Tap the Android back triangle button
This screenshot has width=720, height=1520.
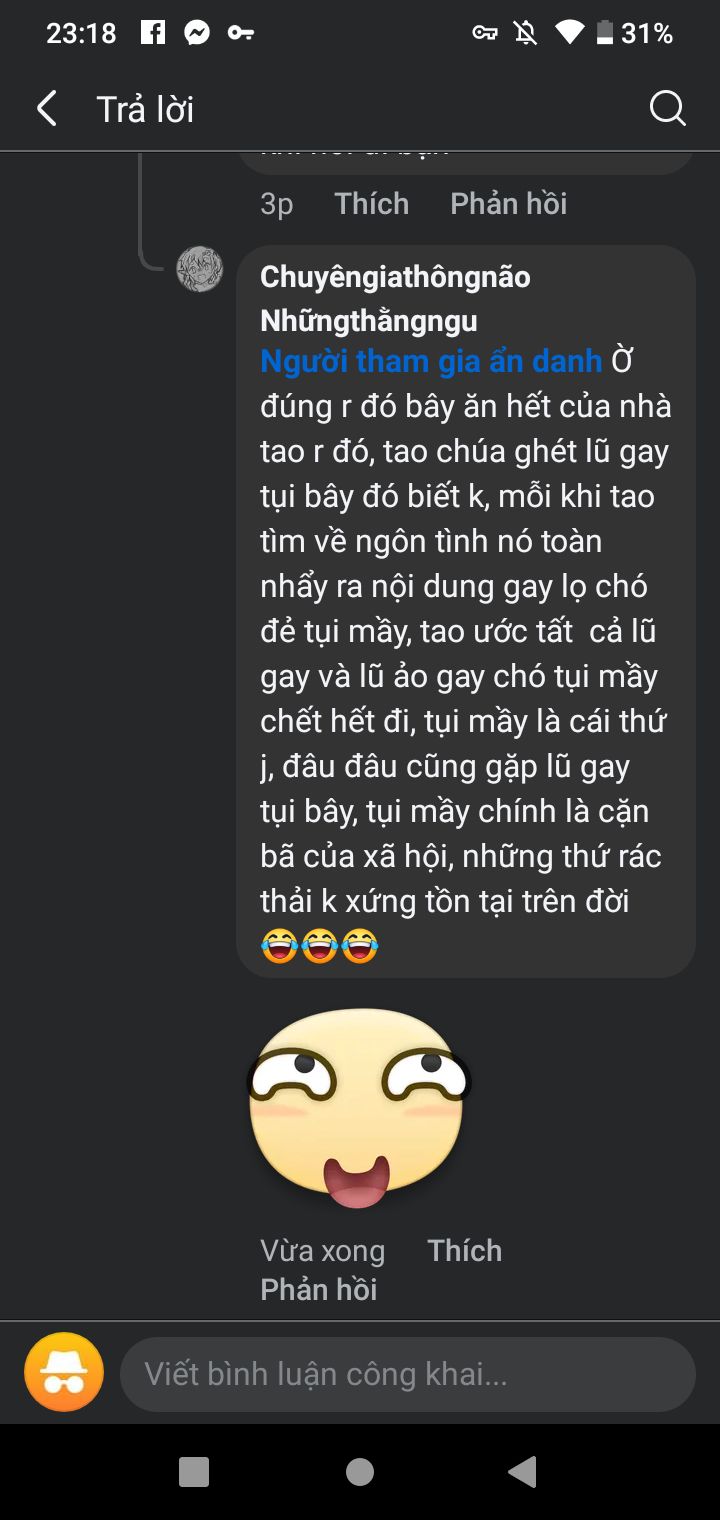[x=522, y=1472]
